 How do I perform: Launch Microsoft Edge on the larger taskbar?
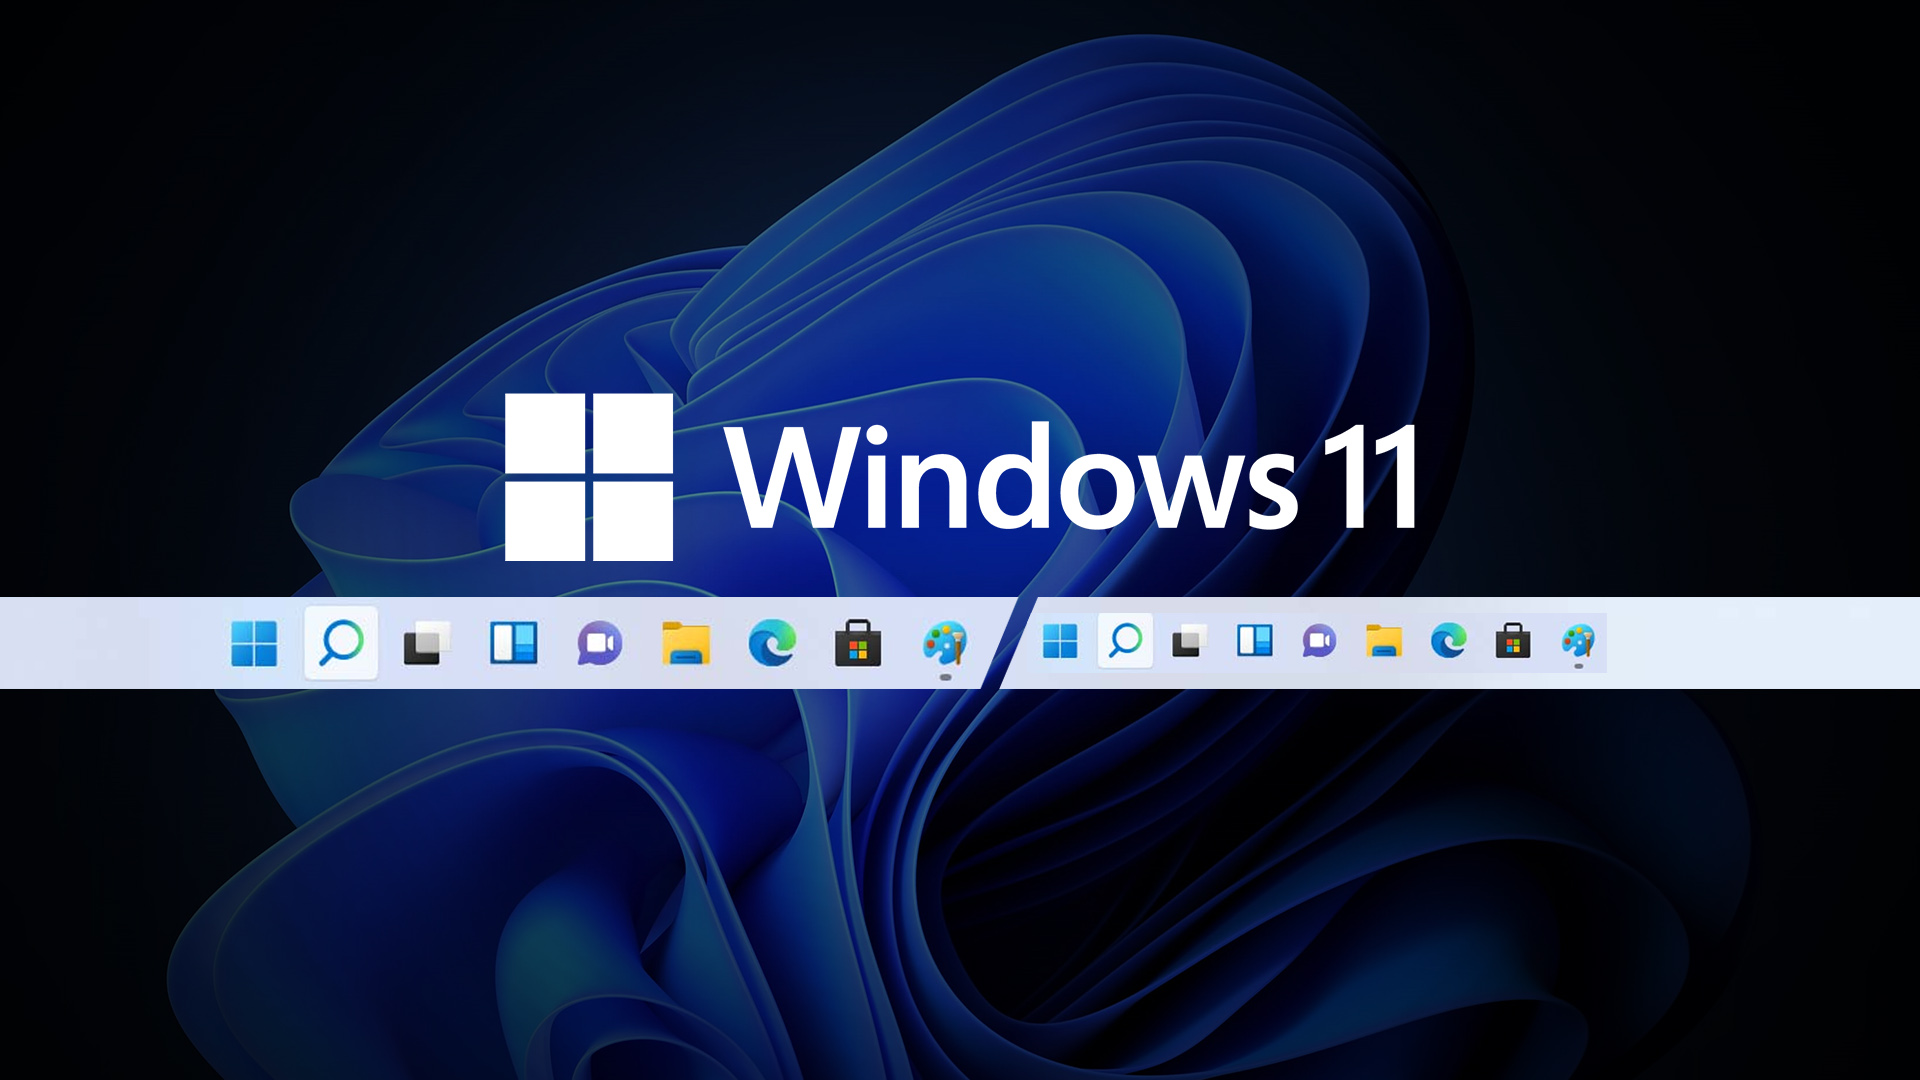pos(772,643)
